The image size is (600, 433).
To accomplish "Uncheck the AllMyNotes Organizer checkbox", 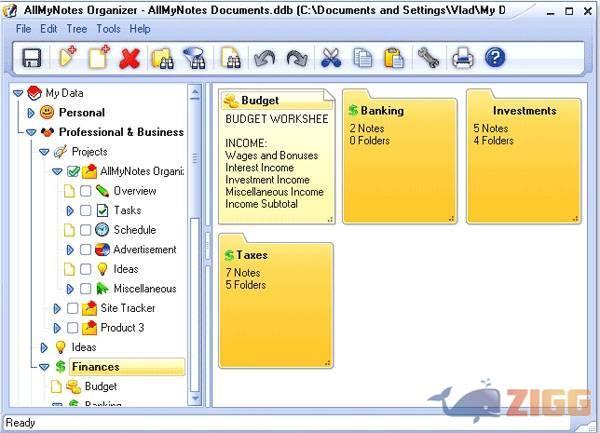I will (x=73, y=171).
